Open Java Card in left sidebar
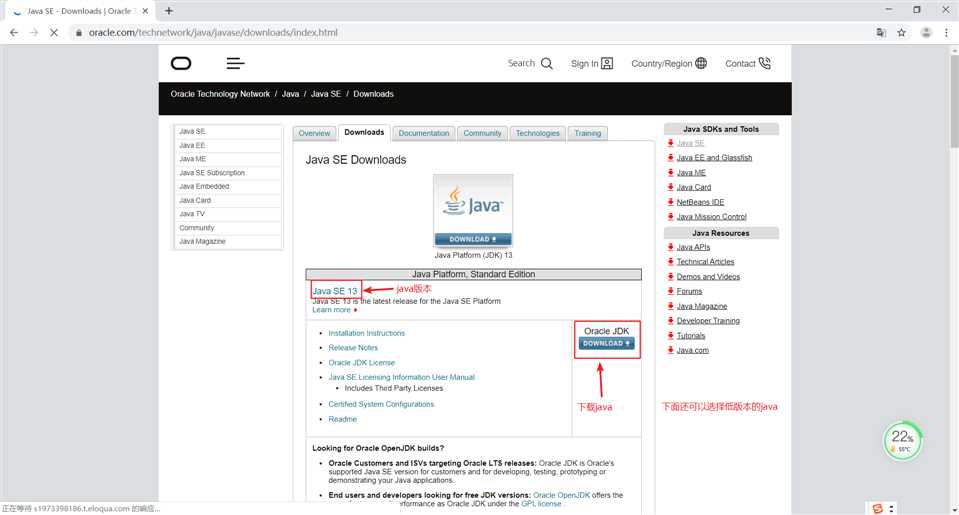 pos(228,201)
